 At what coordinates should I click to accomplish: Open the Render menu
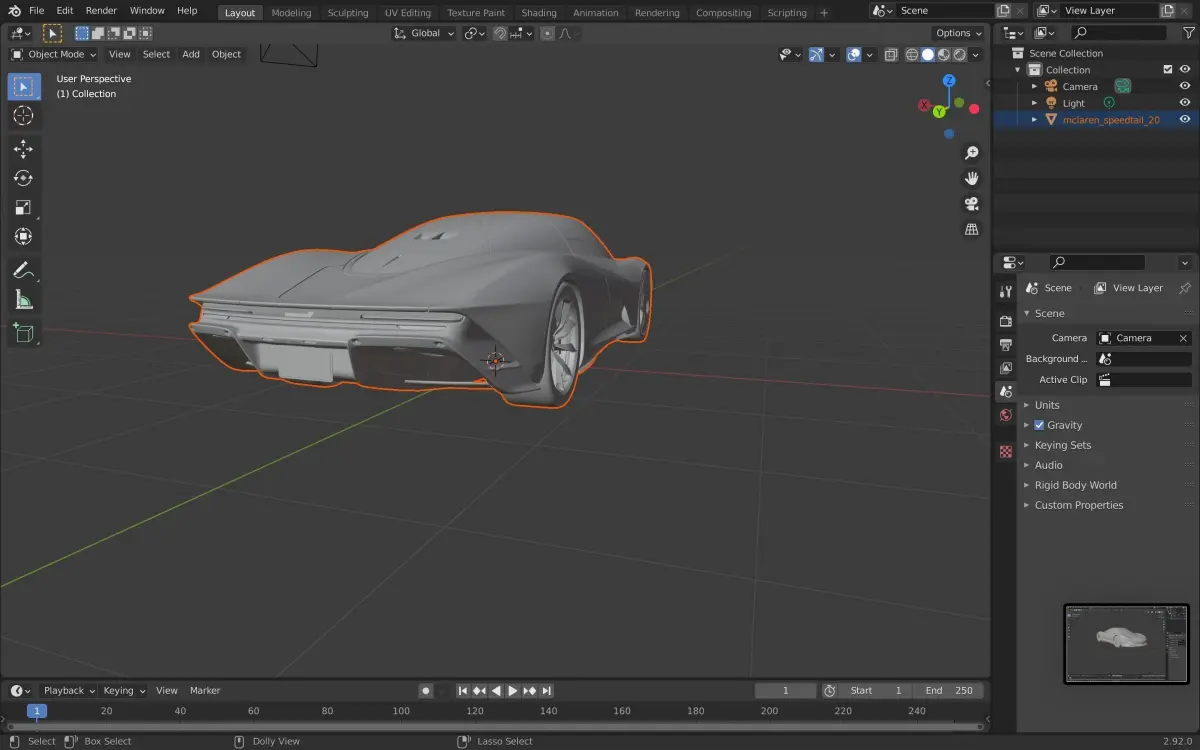[x=101, y=10]
